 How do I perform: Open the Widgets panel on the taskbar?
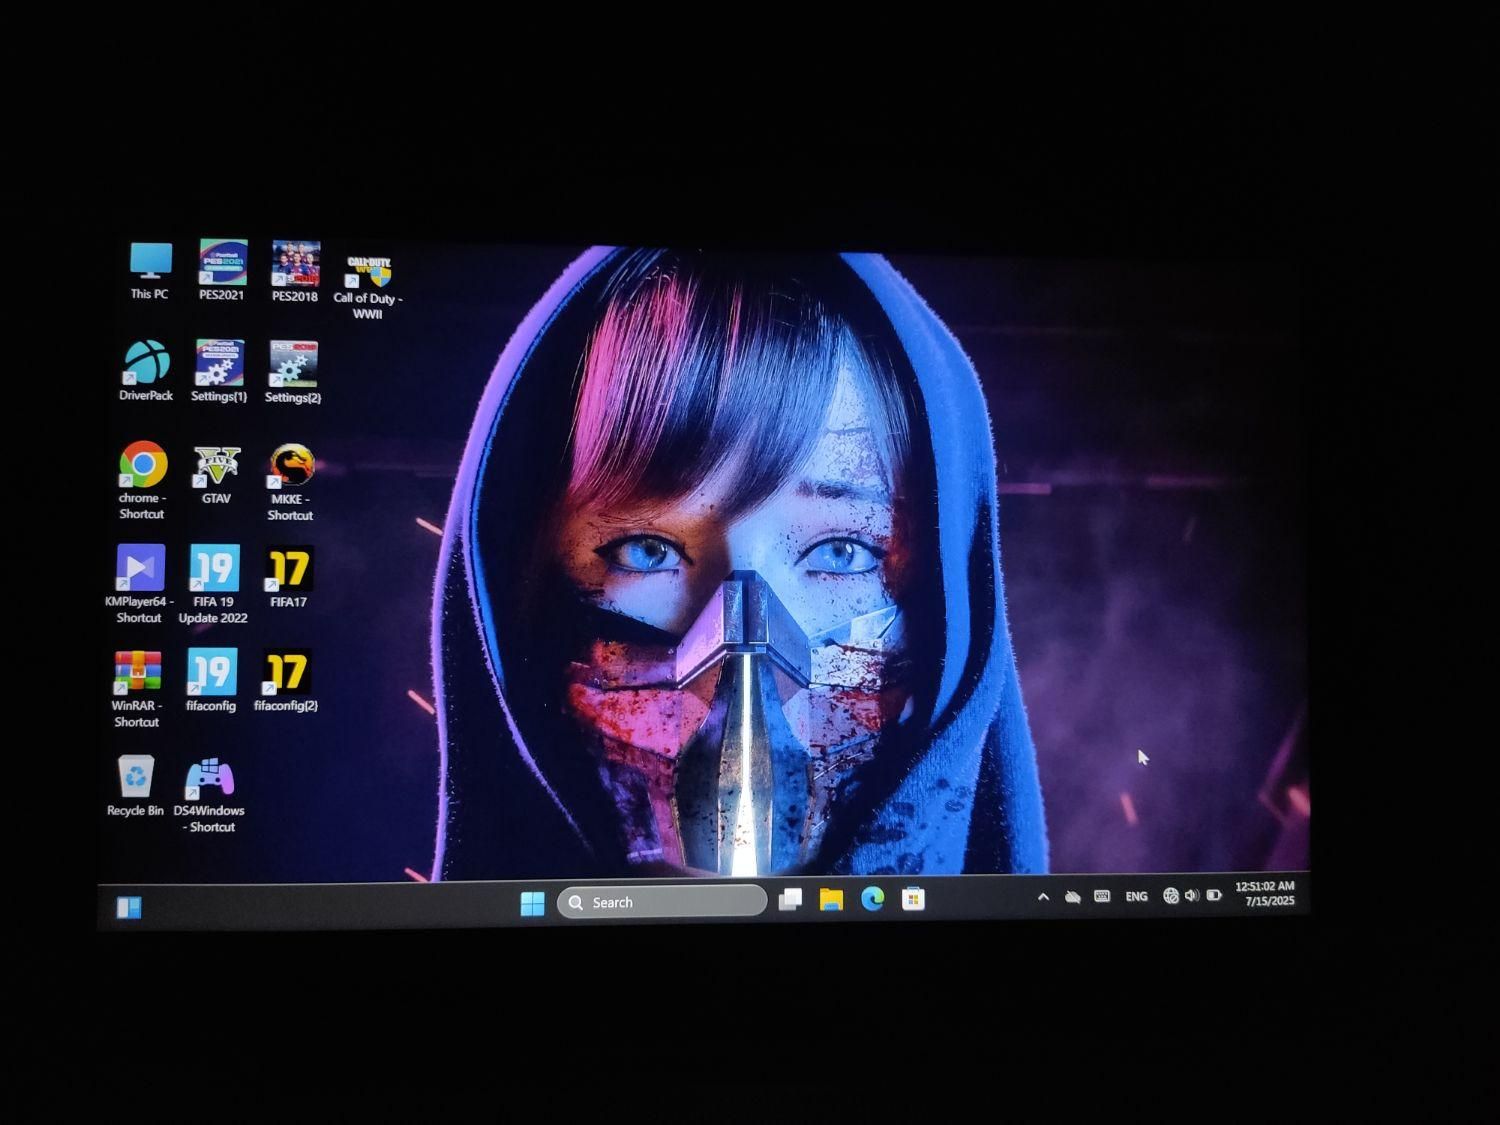click(129, 907)
